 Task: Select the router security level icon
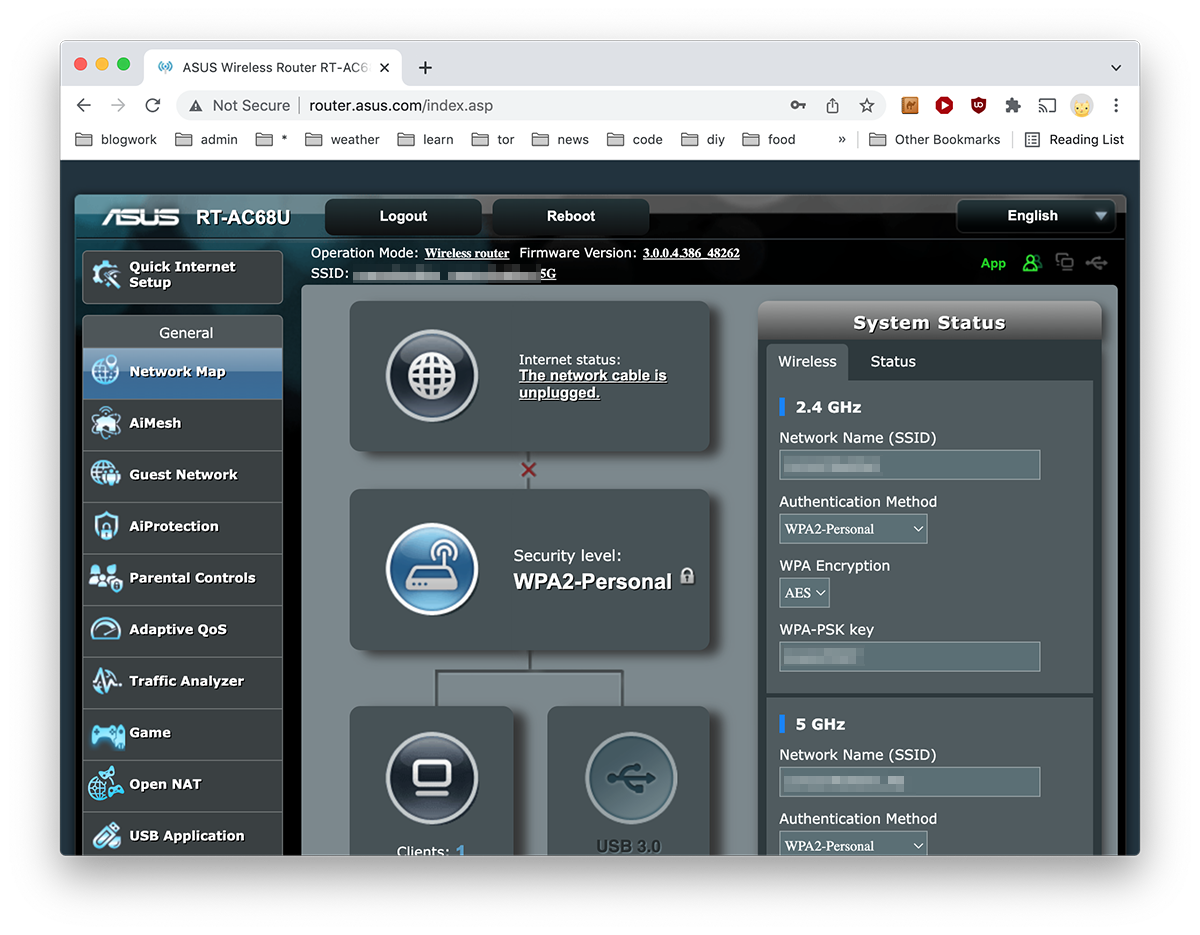432,570
